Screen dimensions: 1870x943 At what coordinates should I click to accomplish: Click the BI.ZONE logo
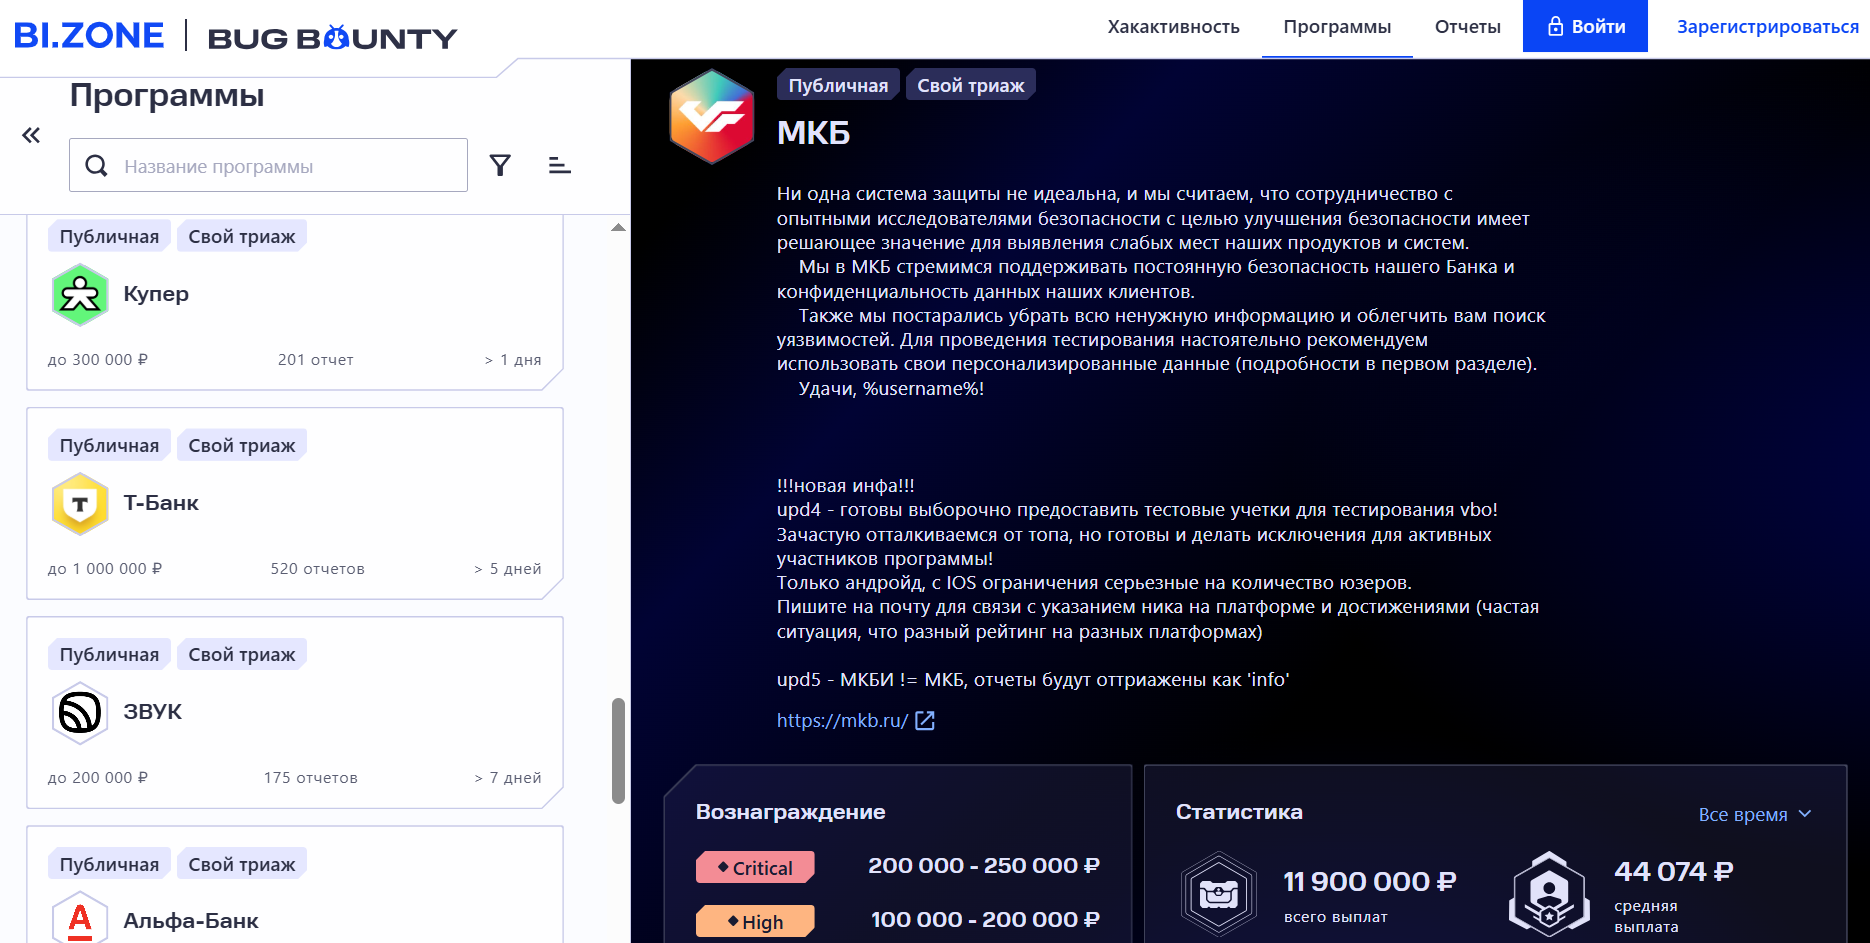(x=89, y=35)
